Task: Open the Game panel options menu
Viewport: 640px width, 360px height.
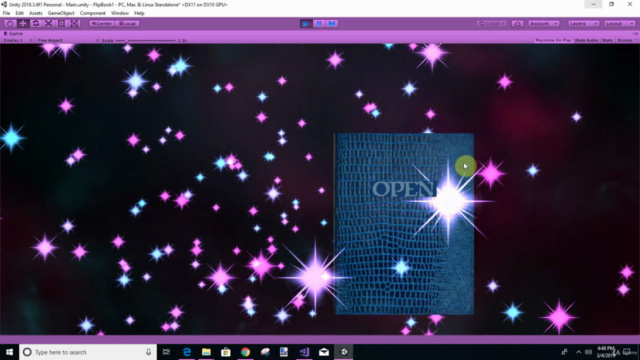Action: click(635, 33)
